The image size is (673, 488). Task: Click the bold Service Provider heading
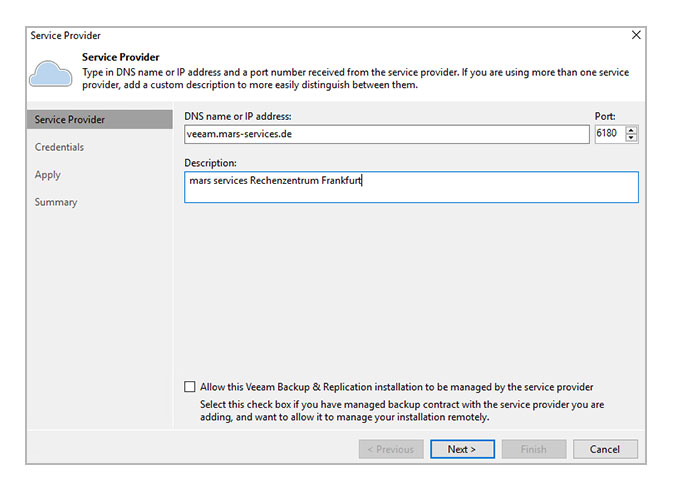coord(120,57)
